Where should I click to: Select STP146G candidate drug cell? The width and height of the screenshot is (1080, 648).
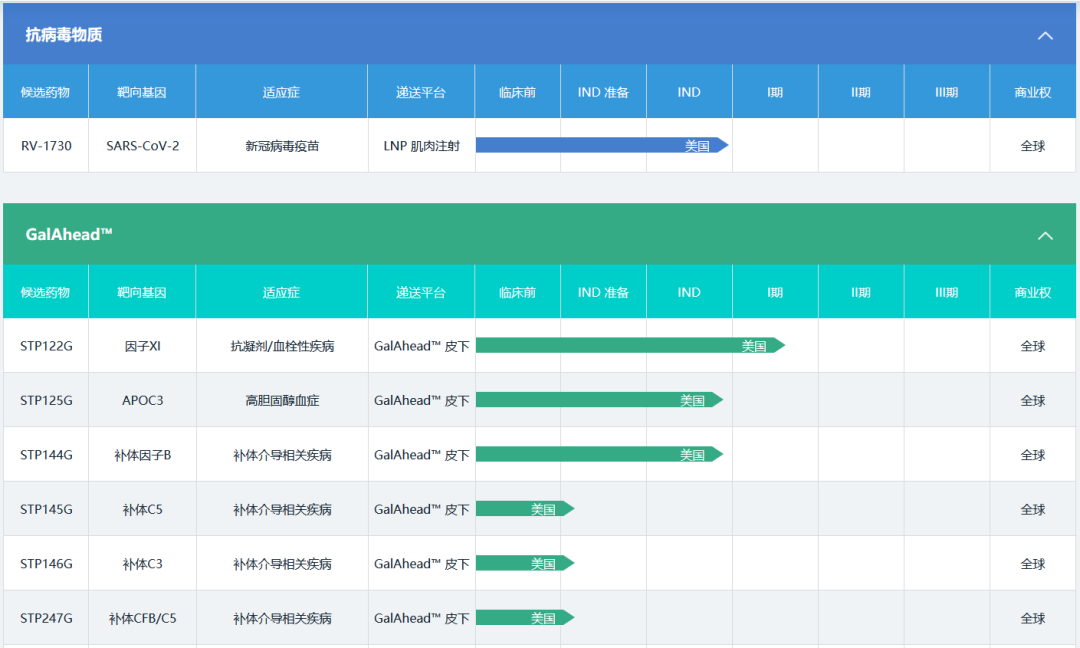[46, 563]
